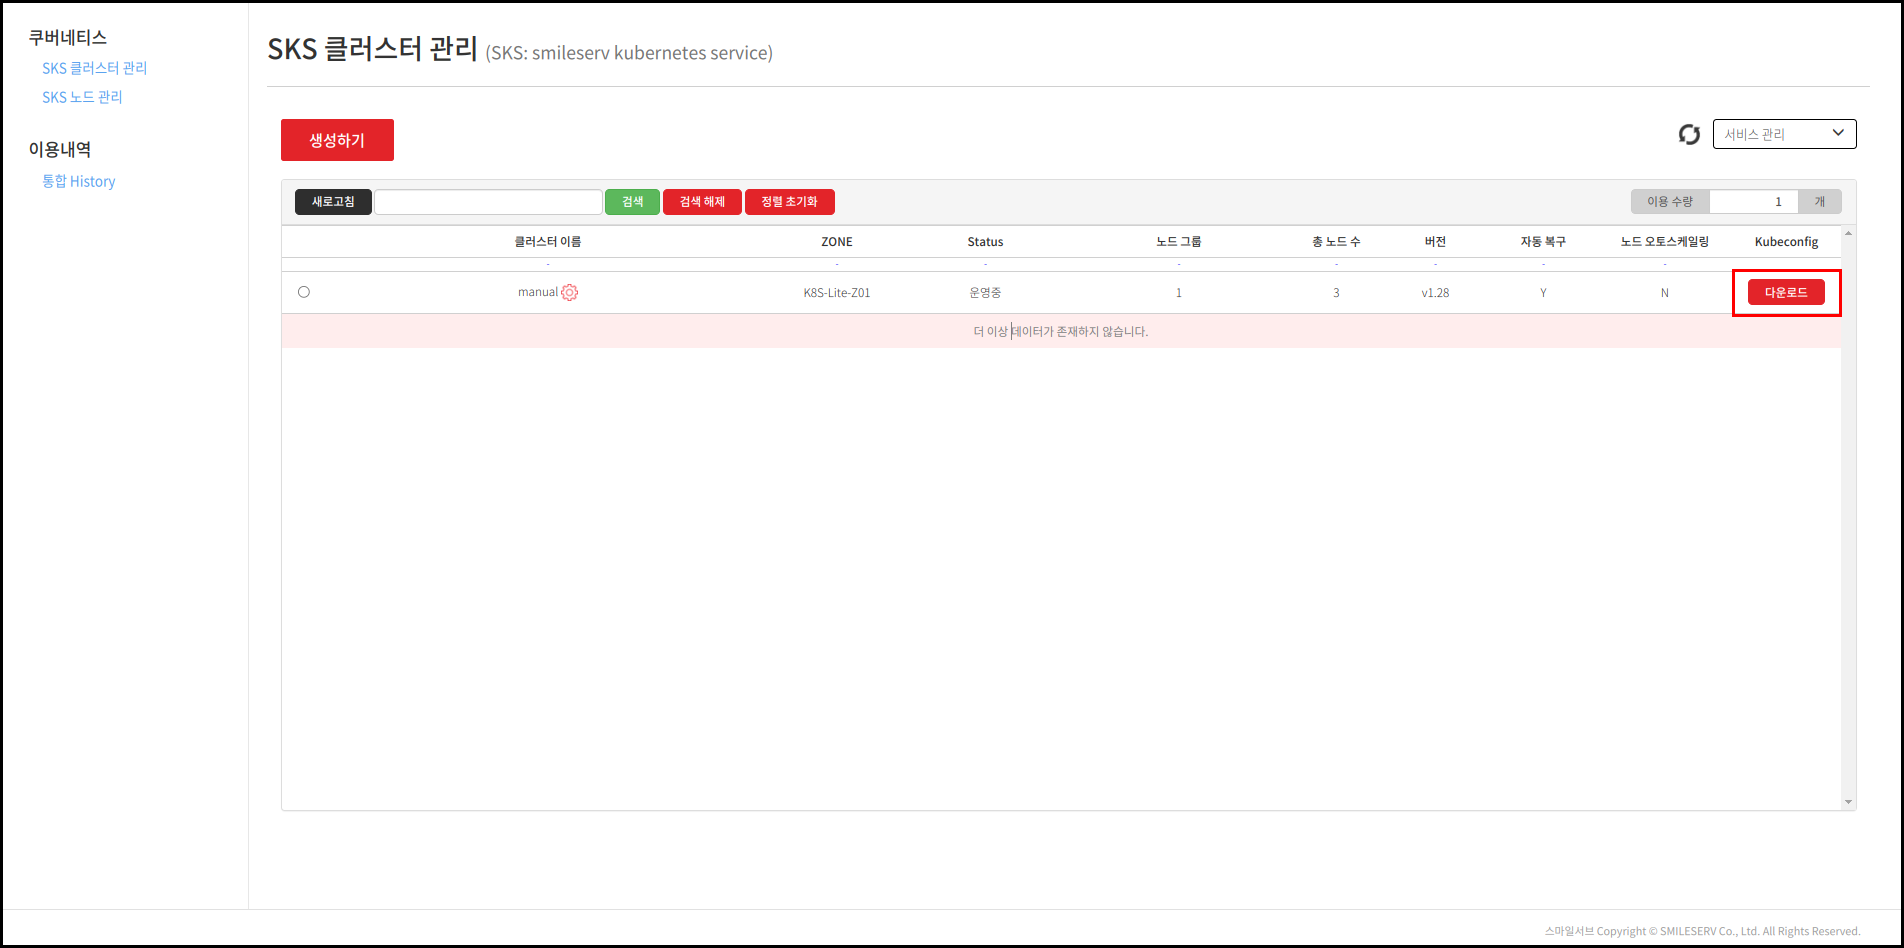The height and width of the screenshot is (948, 1904).
Task: Click the 정렬 초기화 reset sort button
Action: (789, 202)
